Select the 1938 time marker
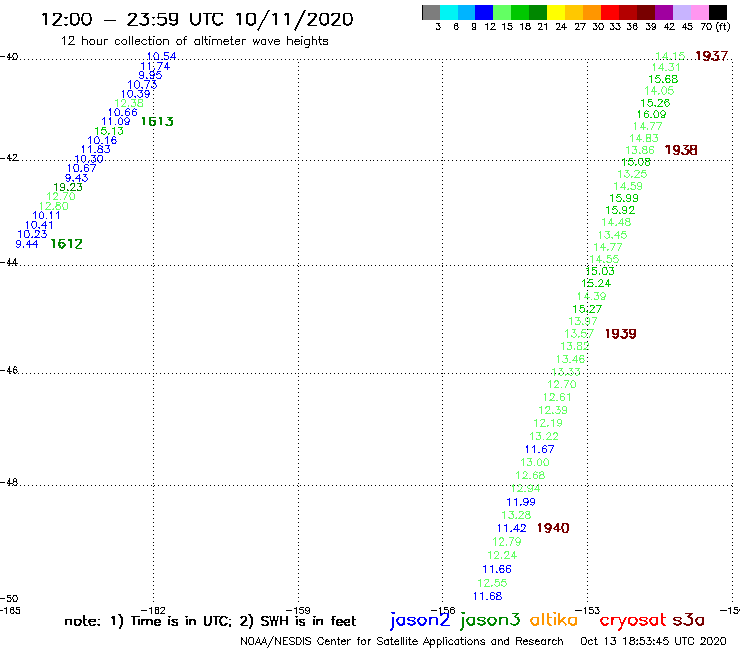This screenshot has width=740, height=650. (x=681, y=150)
